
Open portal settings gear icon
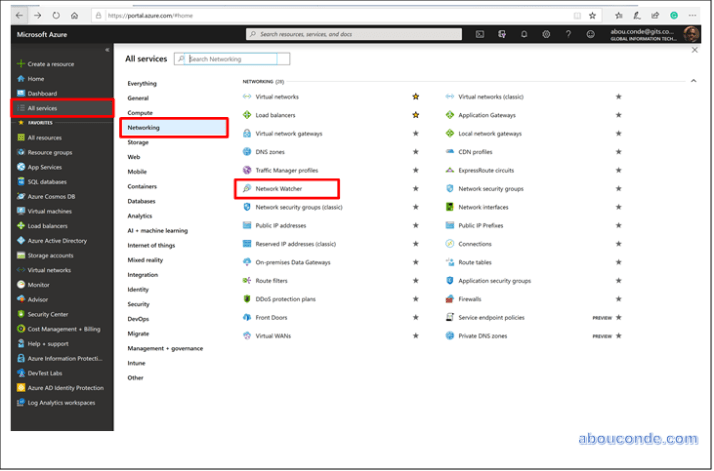tap(546, 34)
